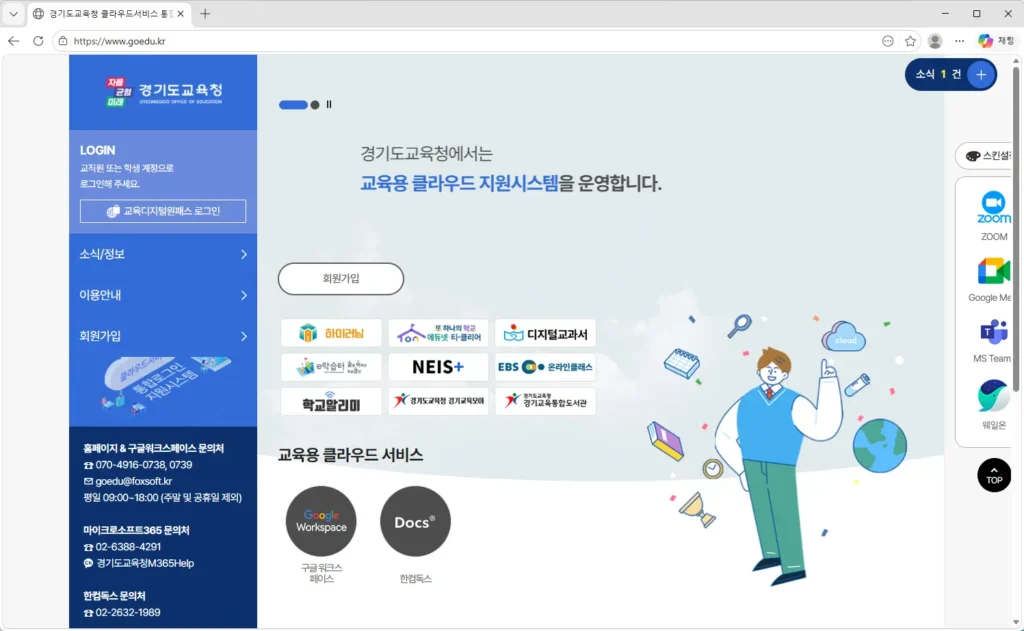Click phone number 02-2632-1989

pos(128,613)
